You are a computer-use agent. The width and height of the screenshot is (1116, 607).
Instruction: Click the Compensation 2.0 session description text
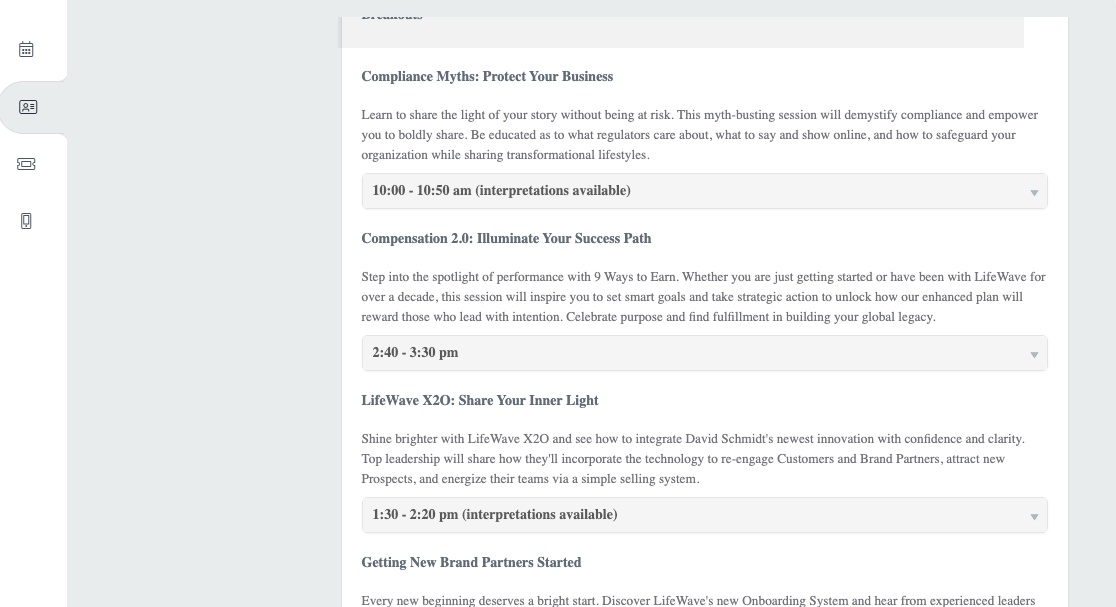700,297
